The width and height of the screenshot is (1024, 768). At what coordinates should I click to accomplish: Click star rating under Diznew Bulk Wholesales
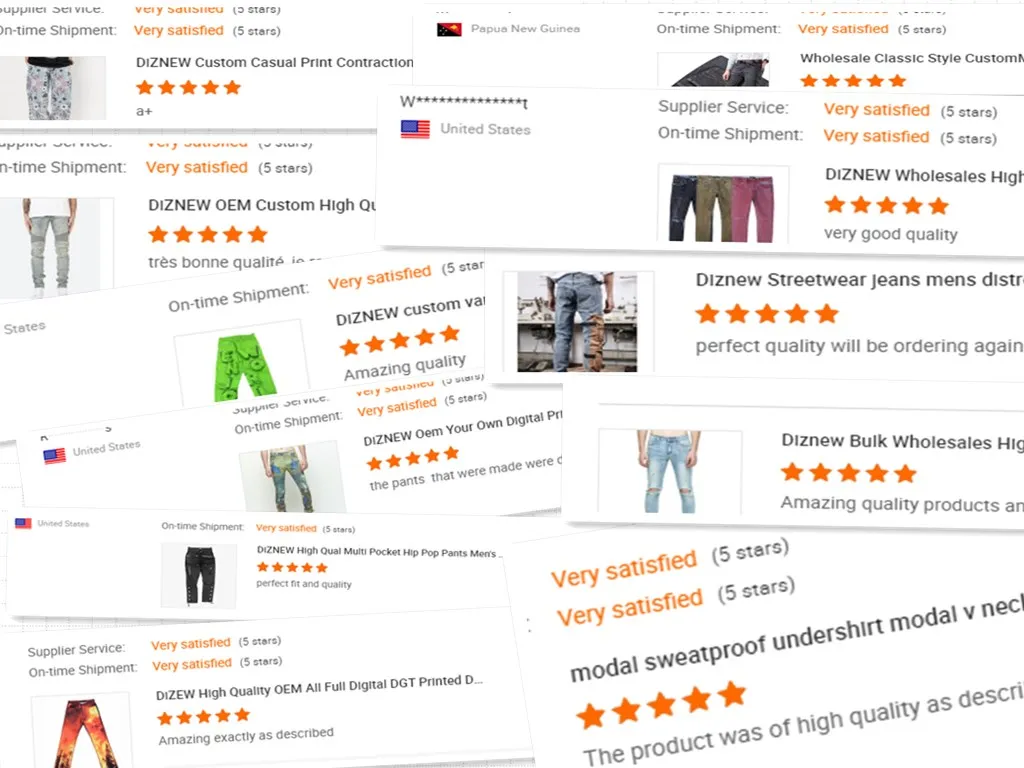coord(849,472)
